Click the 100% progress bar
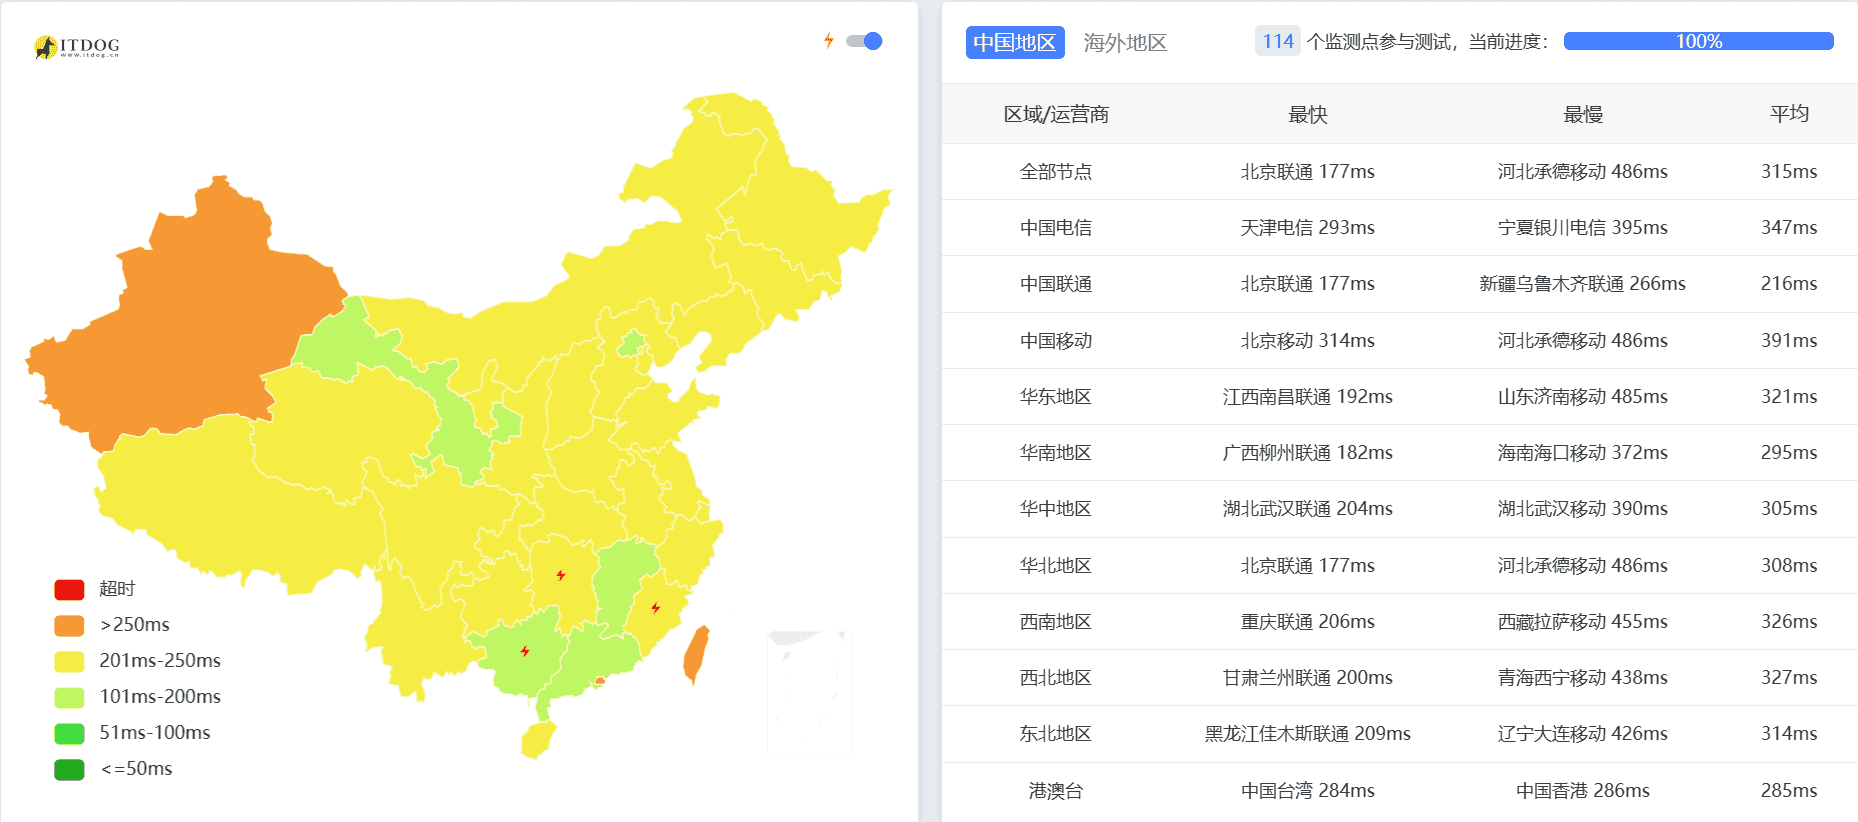The height and width of the screenshot is (822, 1858). (1698, 41)
